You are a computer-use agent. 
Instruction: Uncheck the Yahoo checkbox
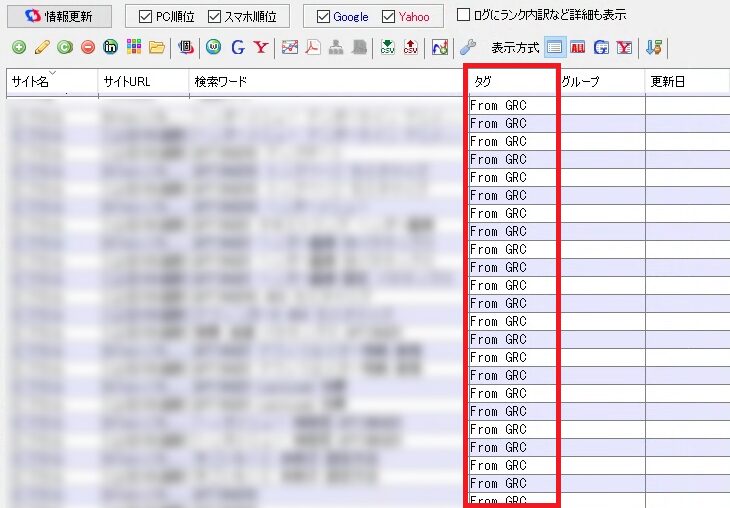pyautogui.click(x=388, y=17)
